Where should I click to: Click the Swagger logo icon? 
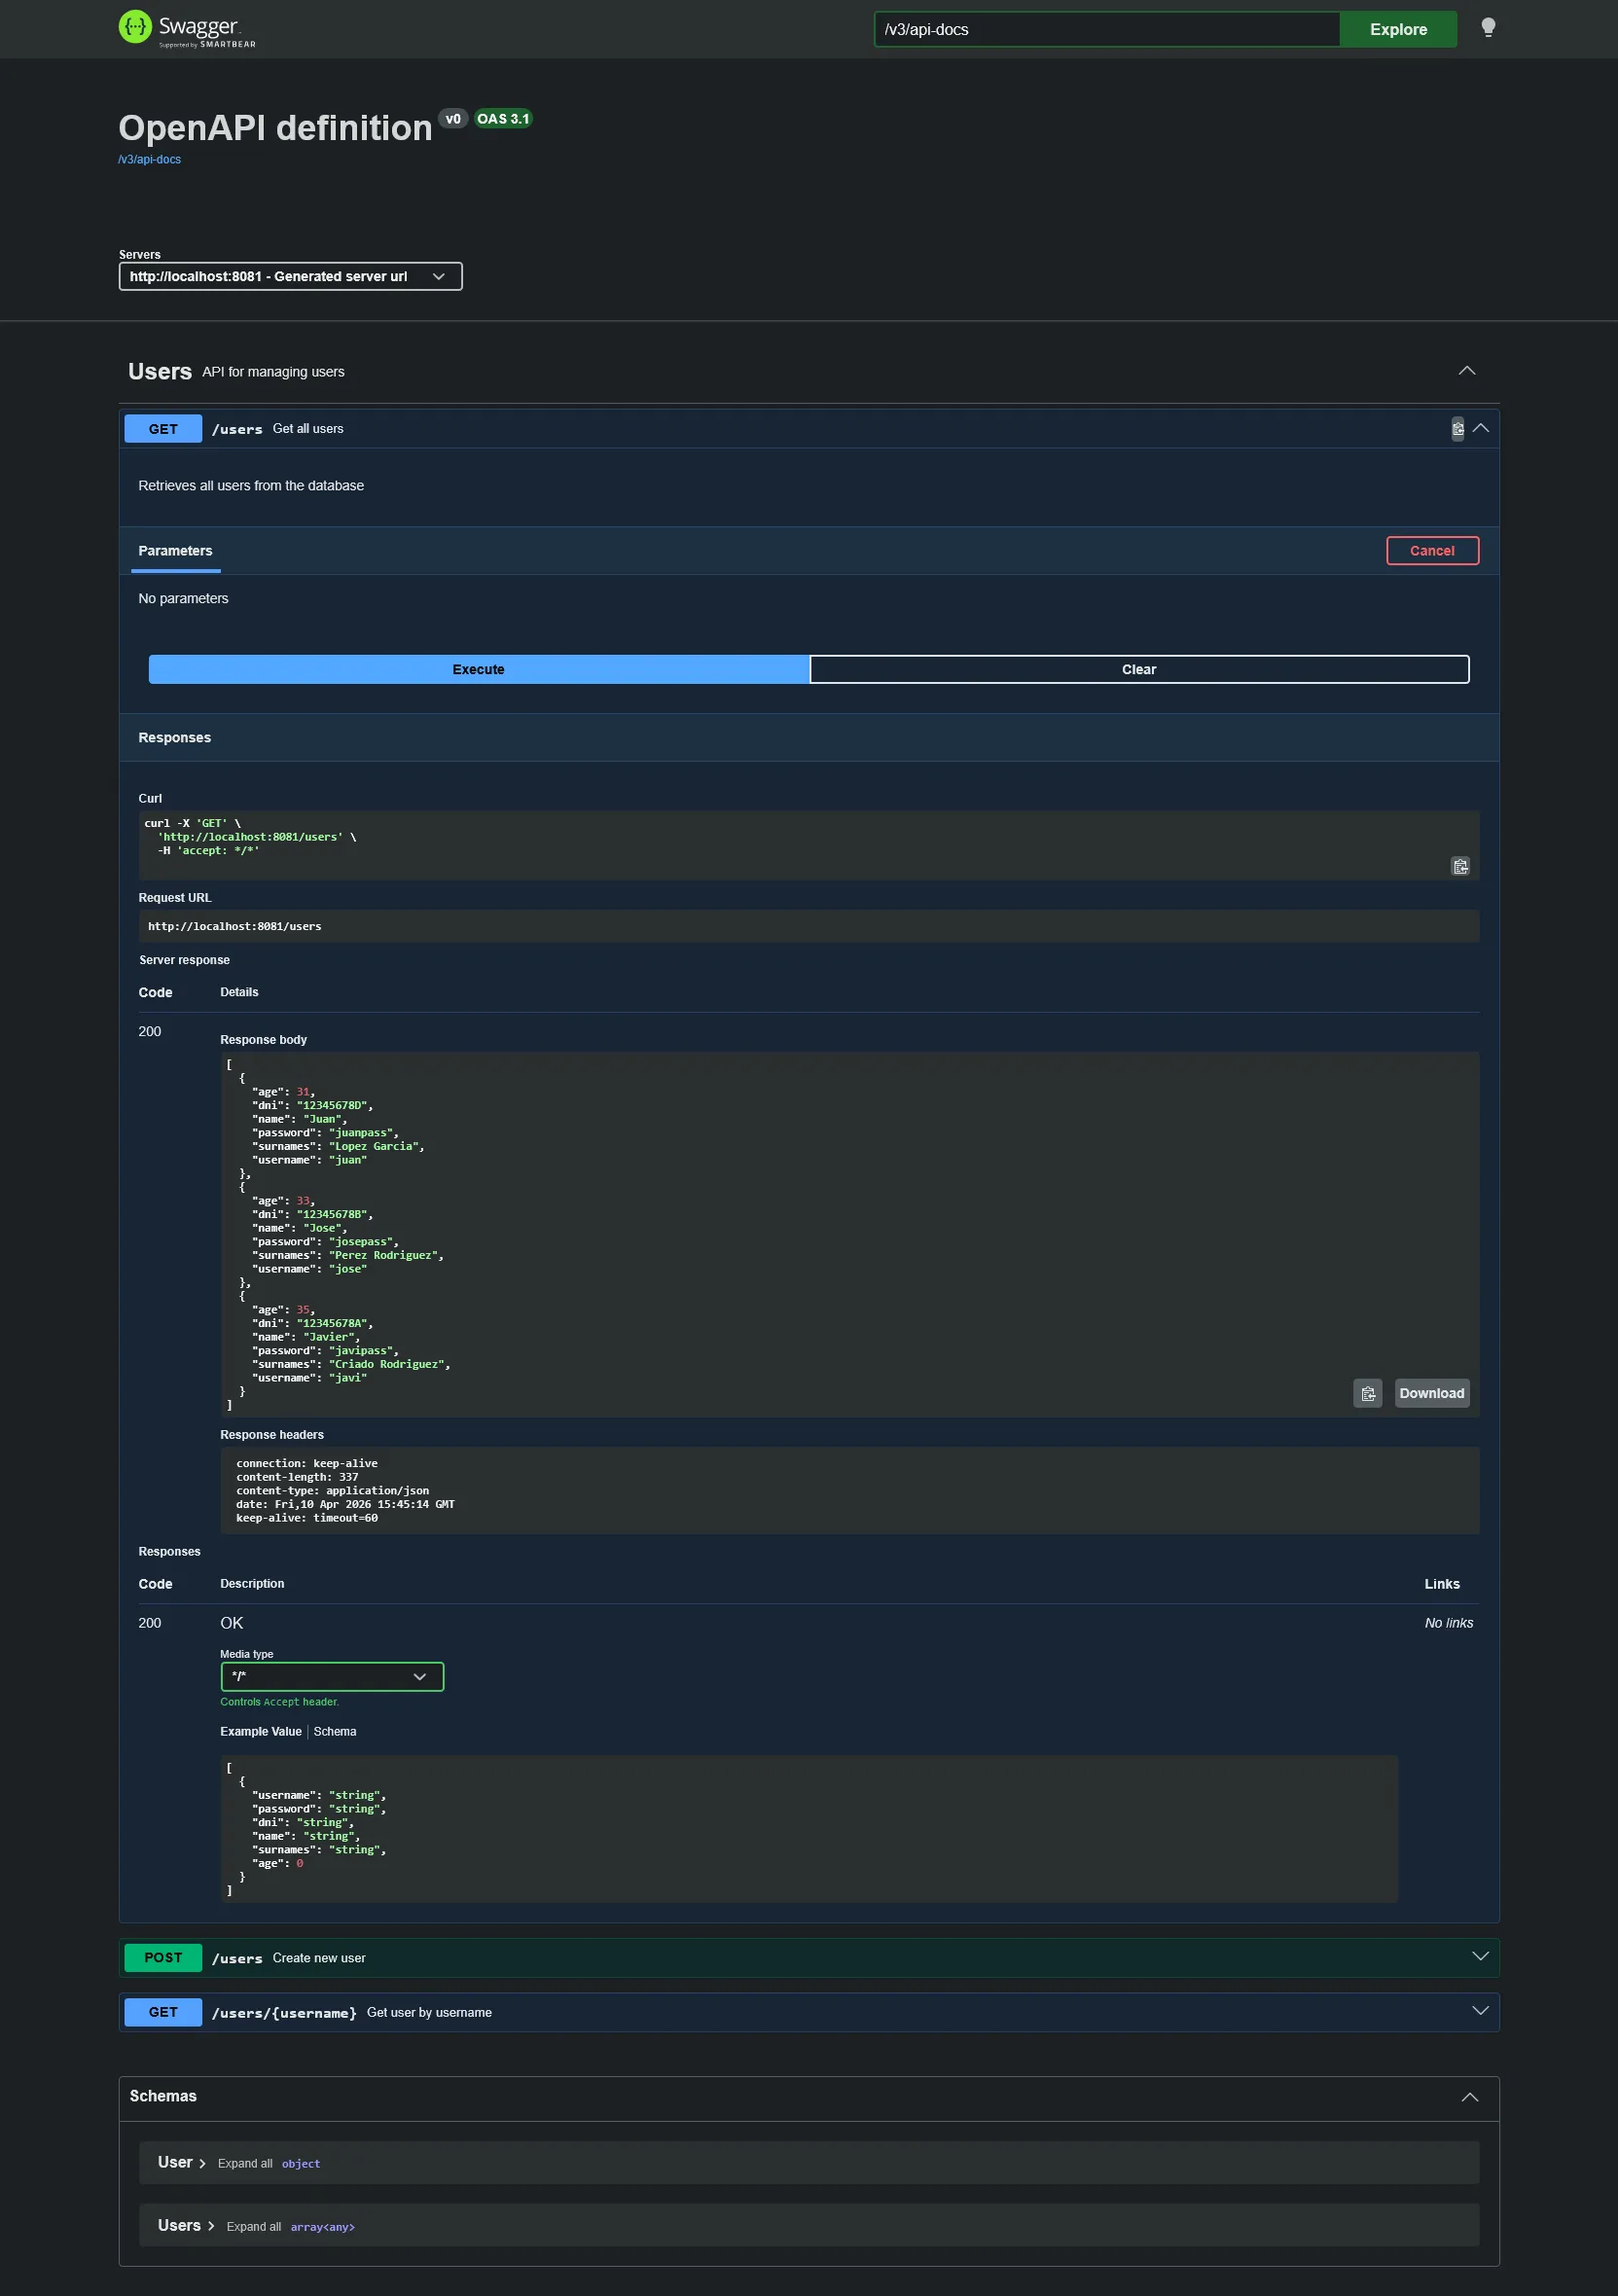[x=134, y=27]
